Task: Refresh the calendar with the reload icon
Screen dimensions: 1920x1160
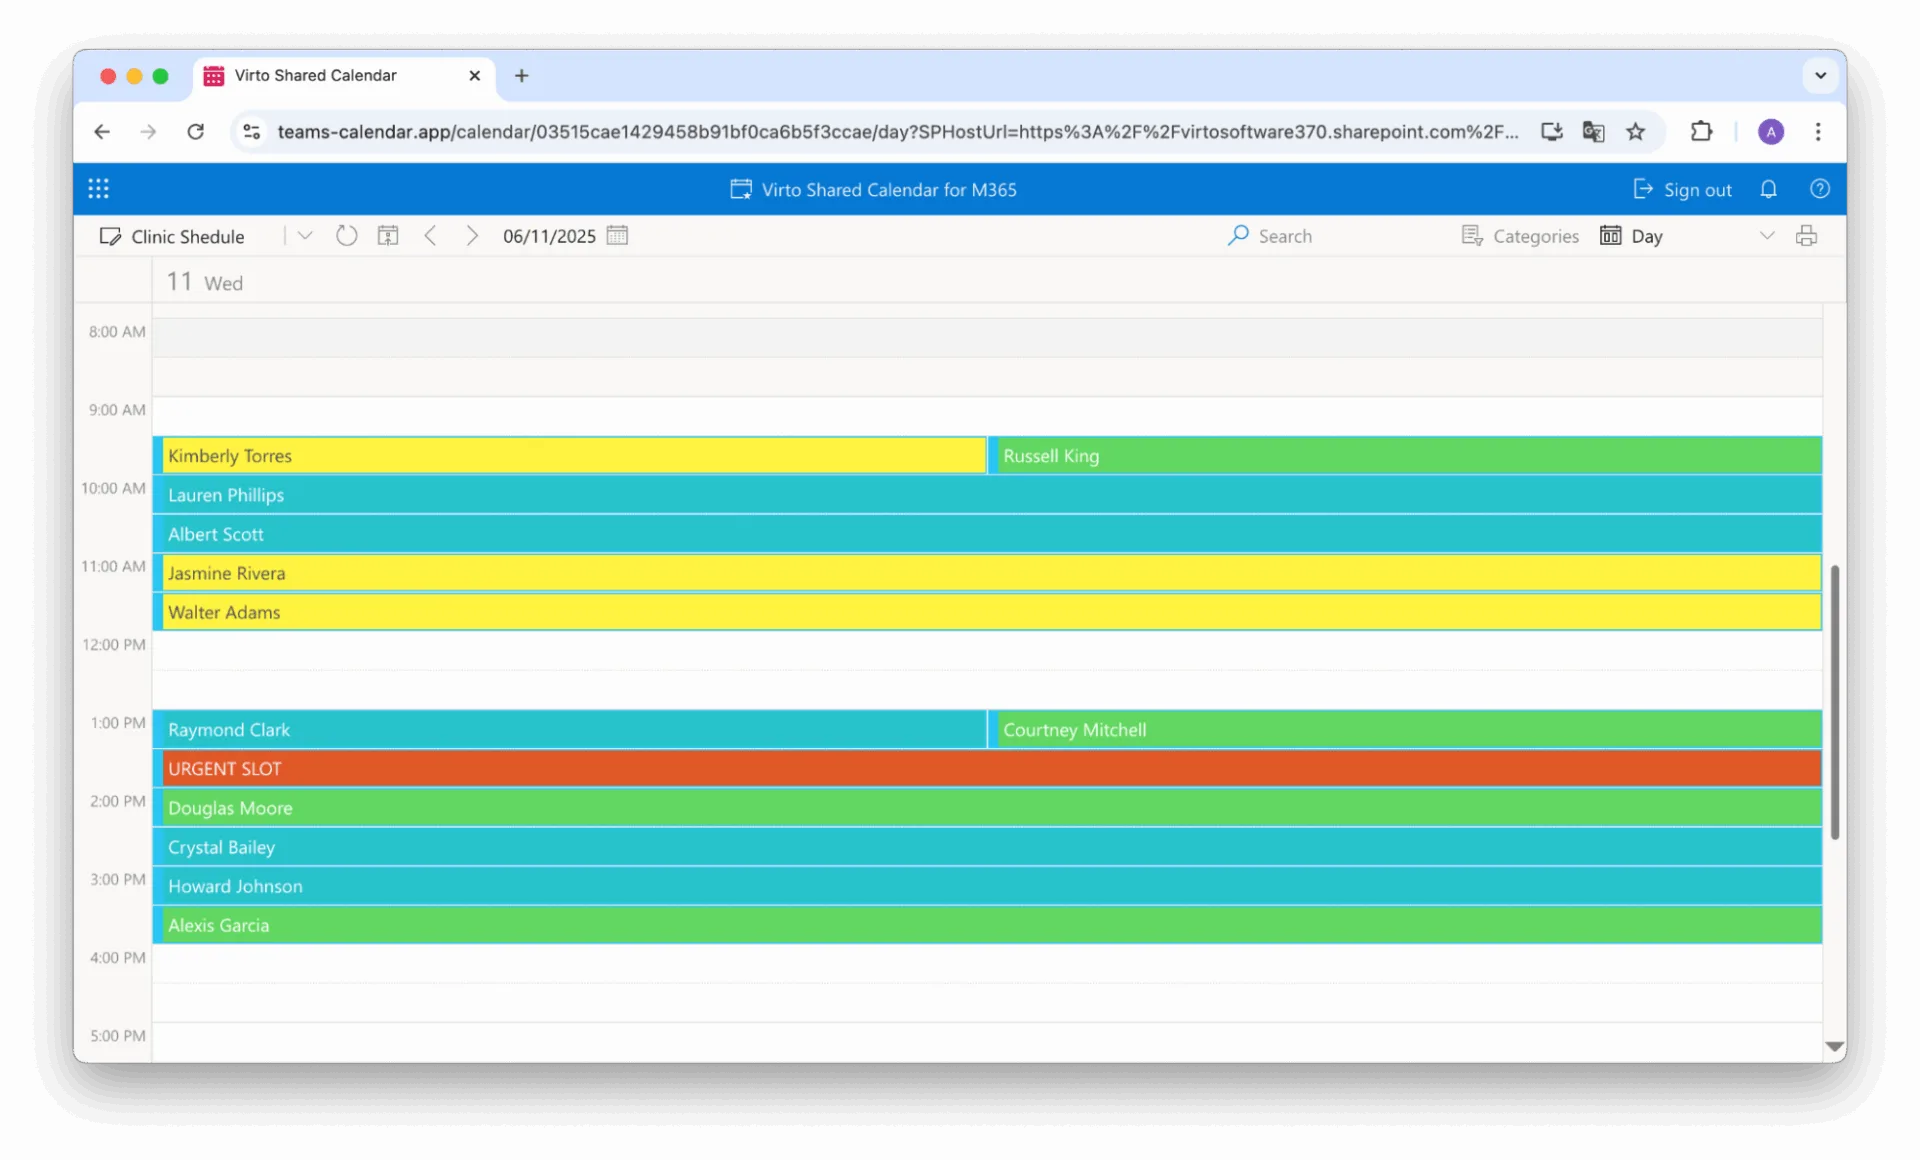Action: pyautogui.click(x=346, y=236)
